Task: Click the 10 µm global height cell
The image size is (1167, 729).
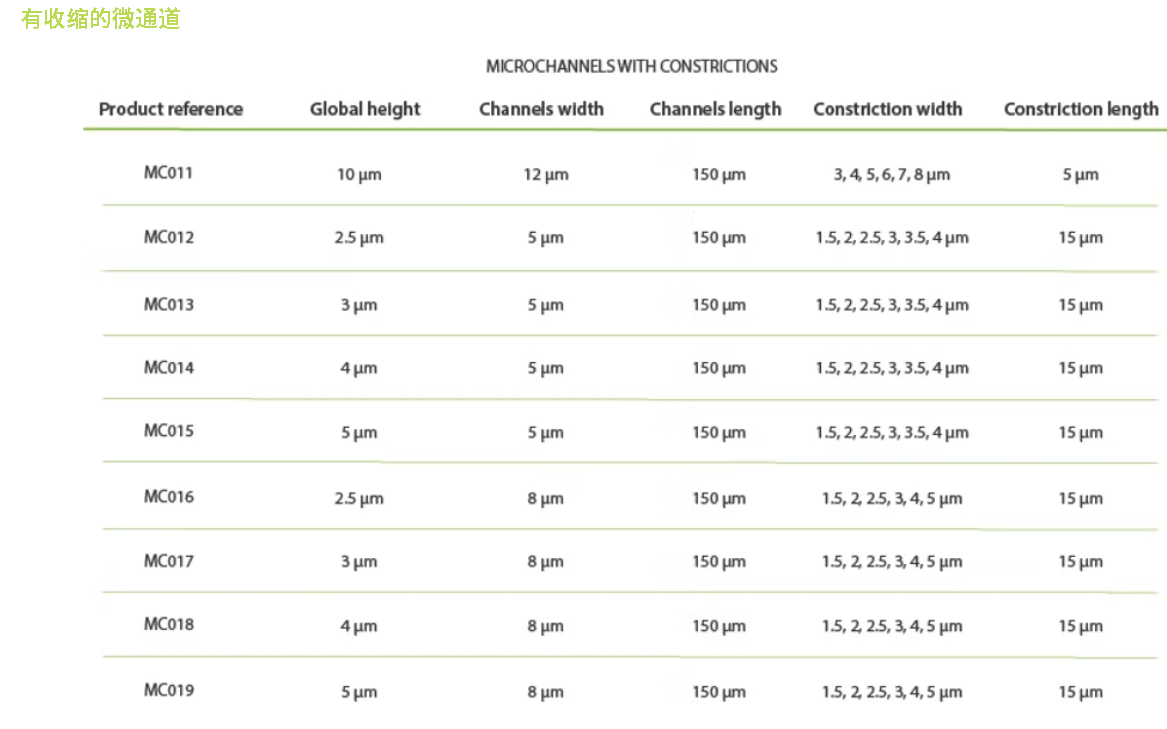Action: click(359, 175)
